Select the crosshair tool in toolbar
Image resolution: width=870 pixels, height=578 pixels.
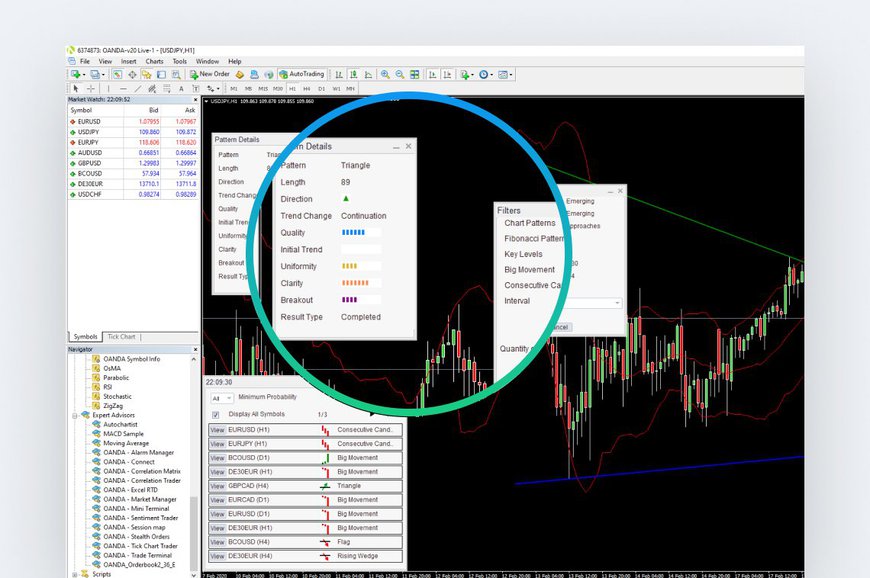point(92,88)
